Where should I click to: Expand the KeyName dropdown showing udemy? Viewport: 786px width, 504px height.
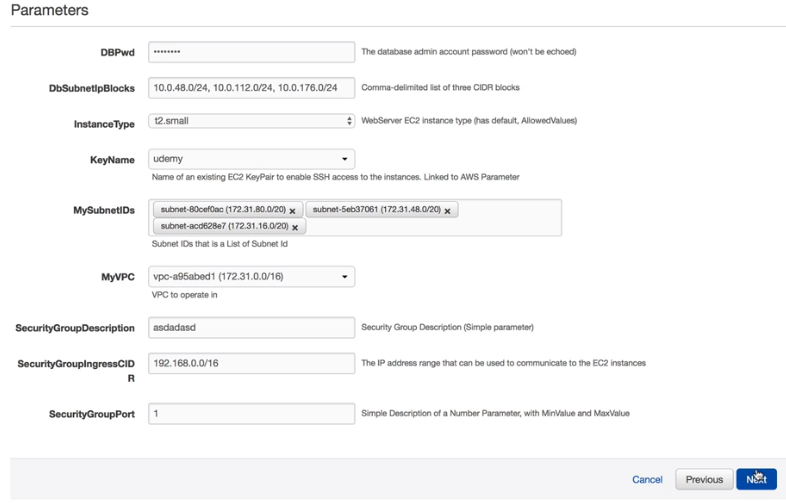click(251, 159)
